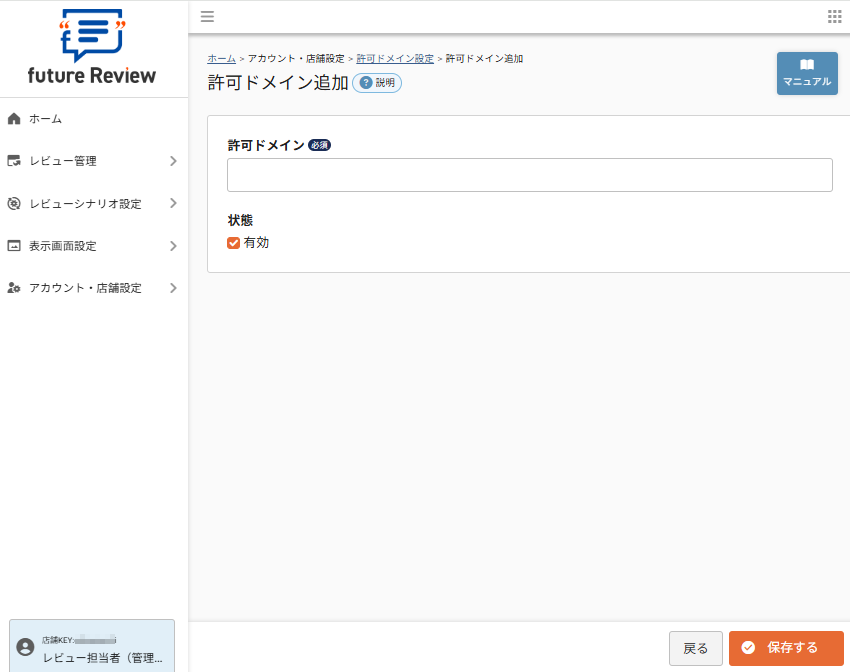Click the 表示画面設定 display settings icon

tap(14, 245)
